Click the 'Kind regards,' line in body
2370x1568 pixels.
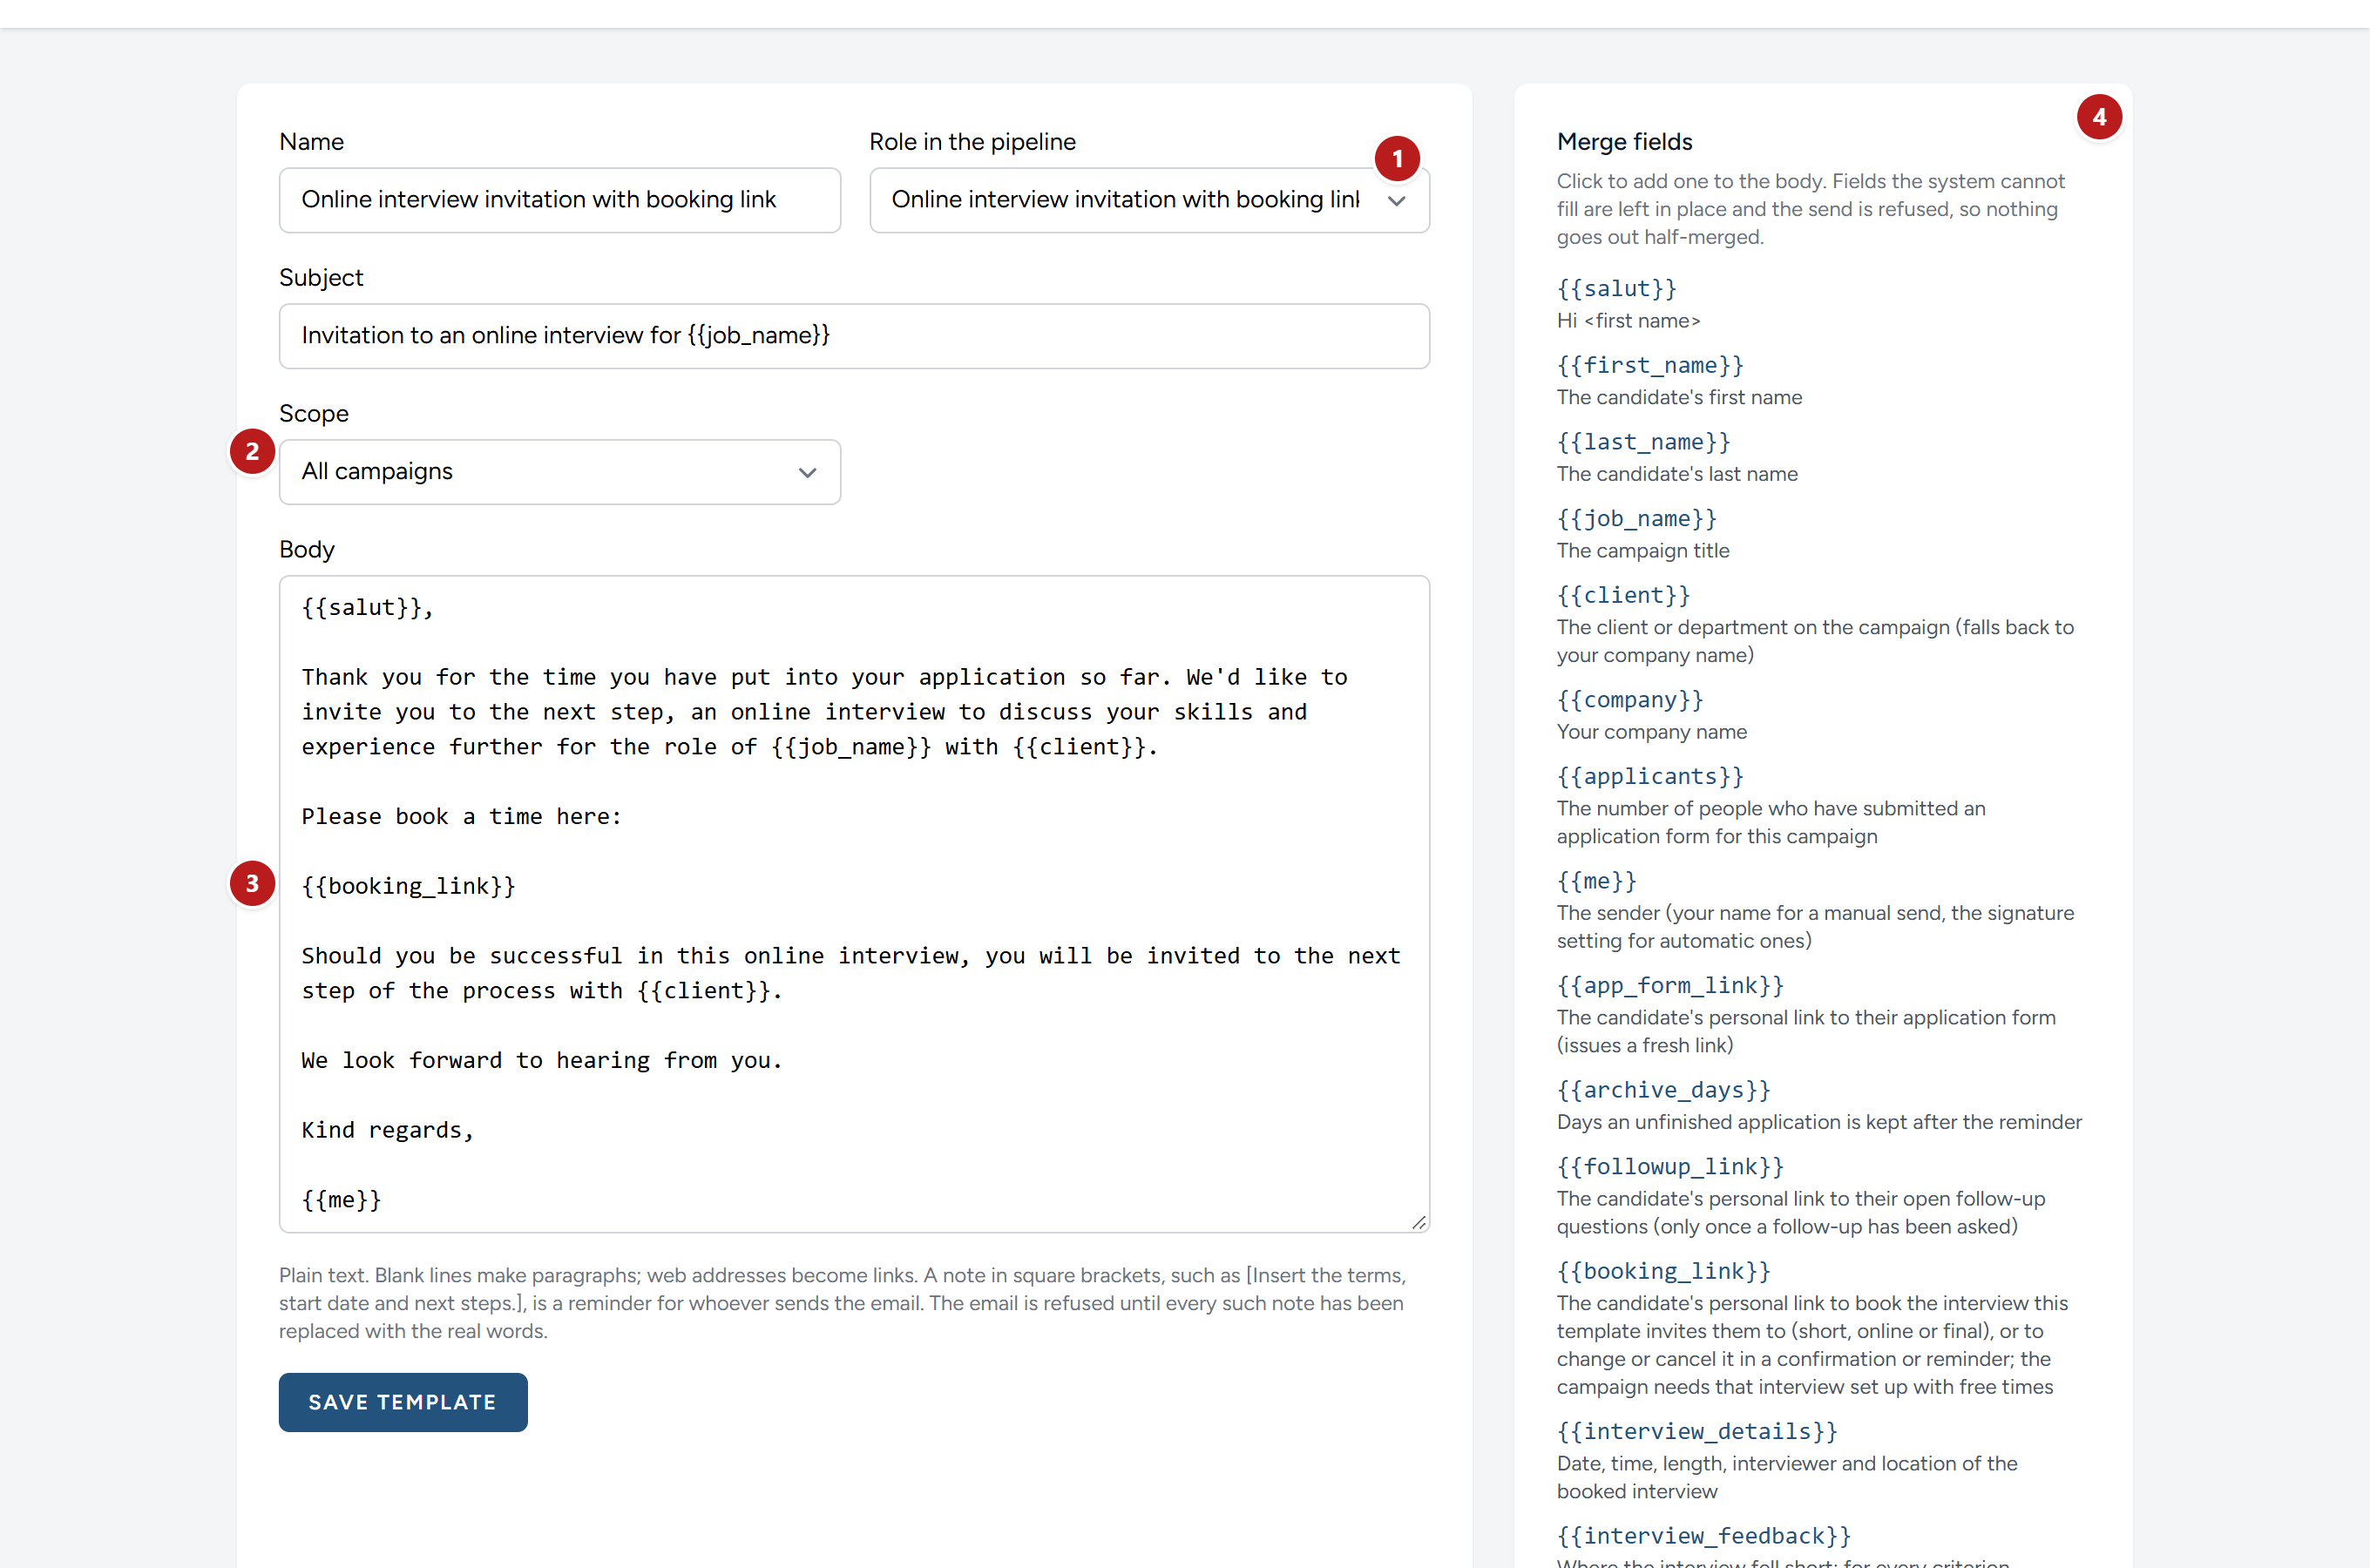(388, 1131)
